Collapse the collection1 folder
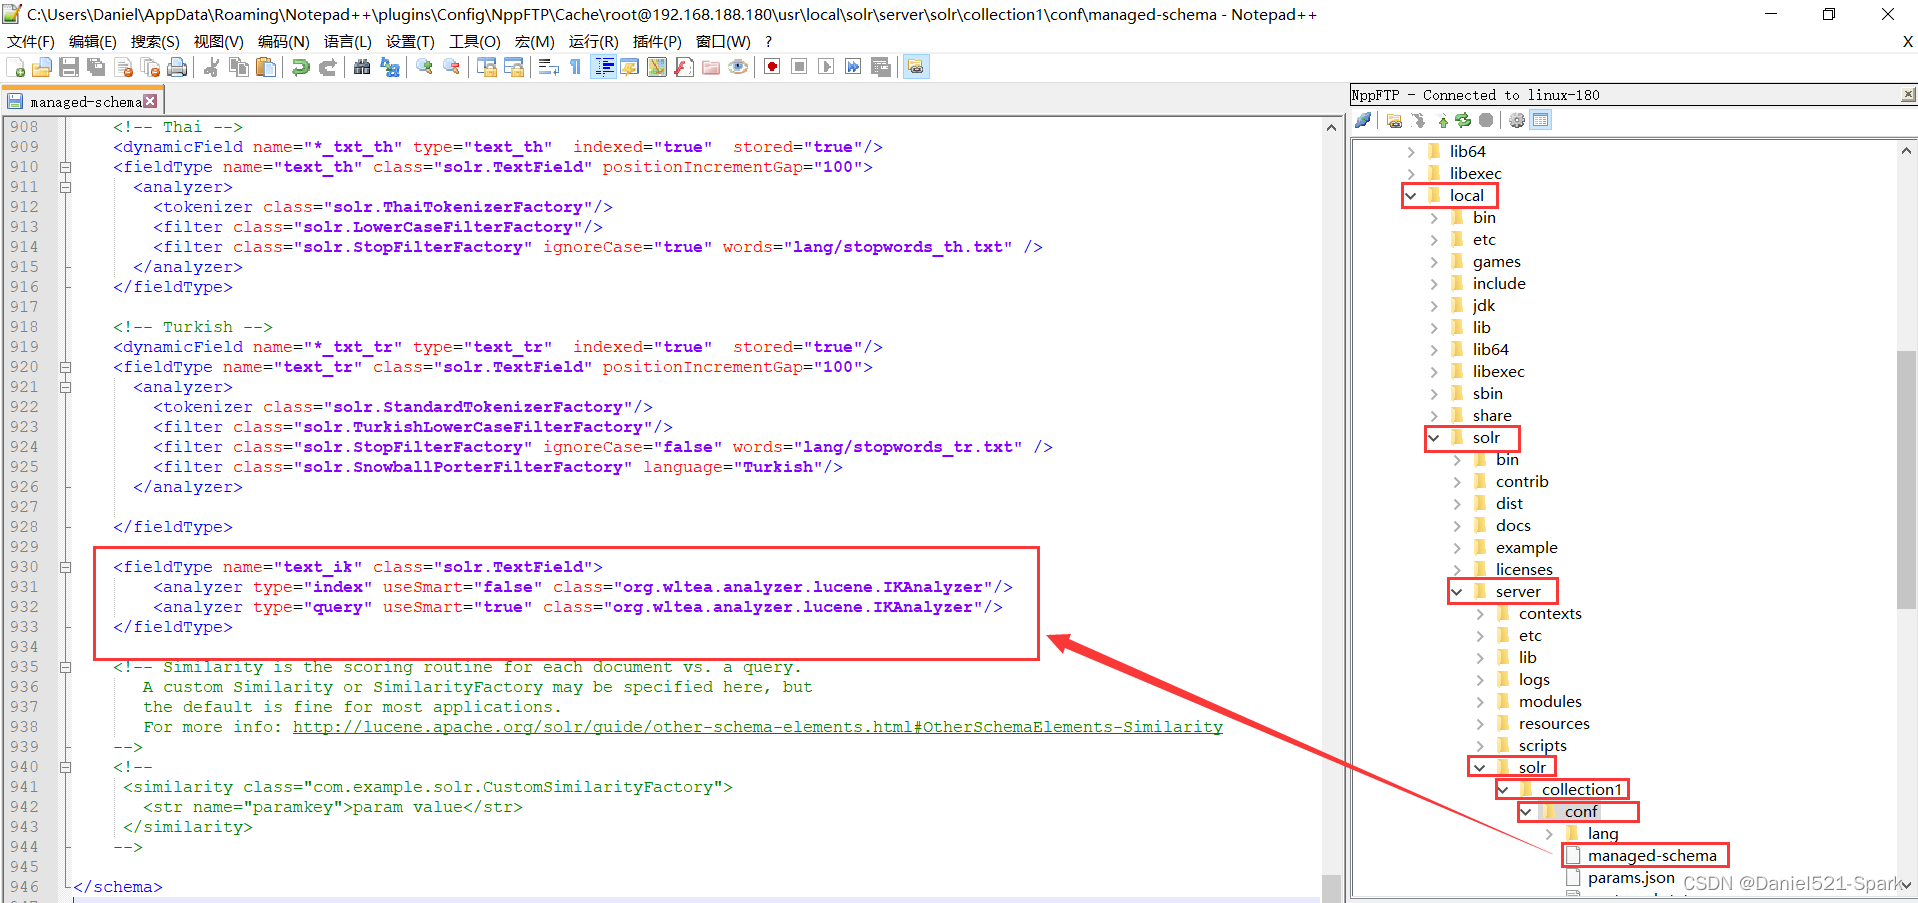 pos(1503,790)
